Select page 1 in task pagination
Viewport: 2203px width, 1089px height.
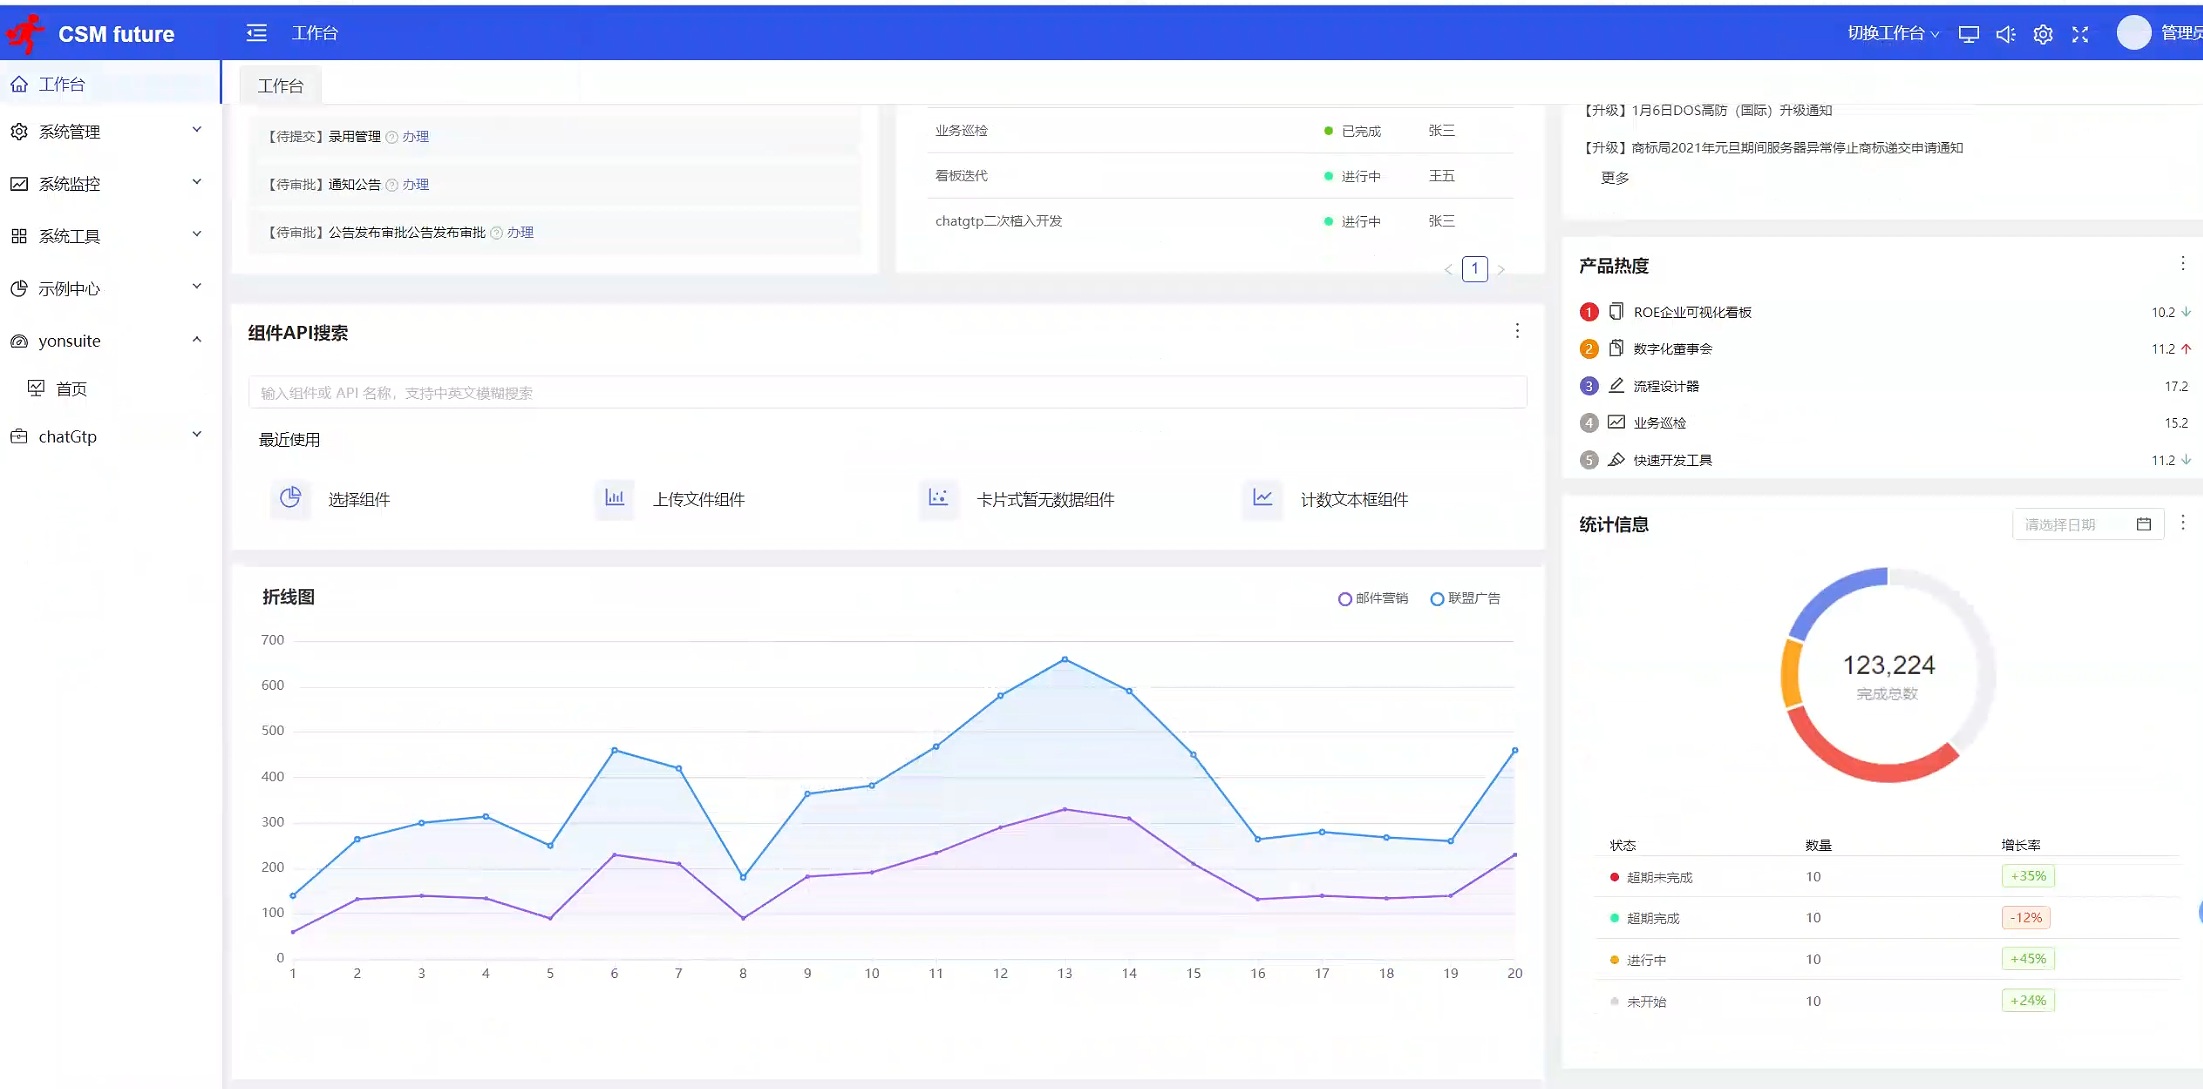tap(1475, 268)
